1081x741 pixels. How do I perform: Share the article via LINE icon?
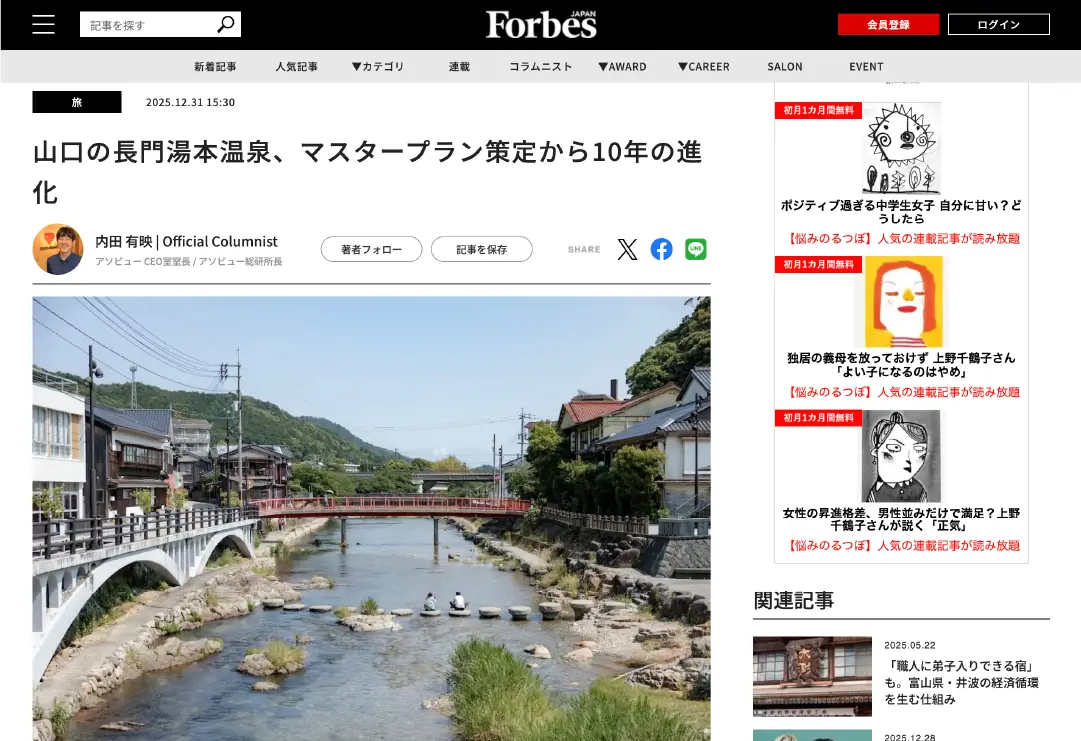pos(696,249)
